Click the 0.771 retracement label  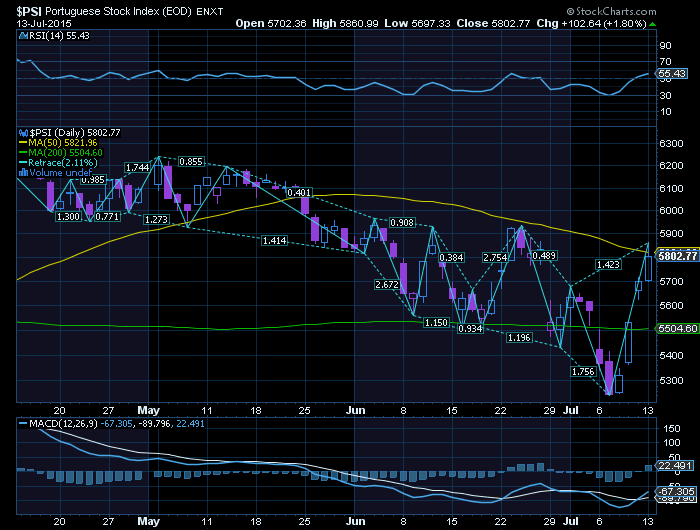[x=107, y=217]
